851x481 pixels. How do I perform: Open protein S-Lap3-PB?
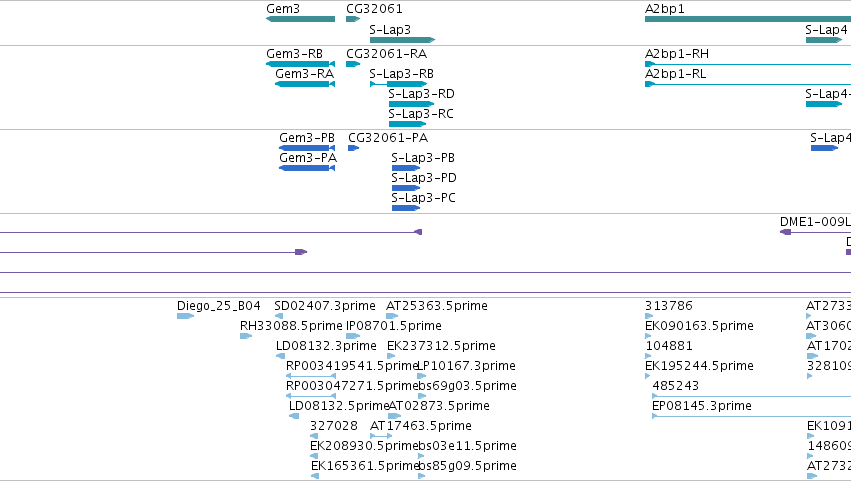(423, 158)
